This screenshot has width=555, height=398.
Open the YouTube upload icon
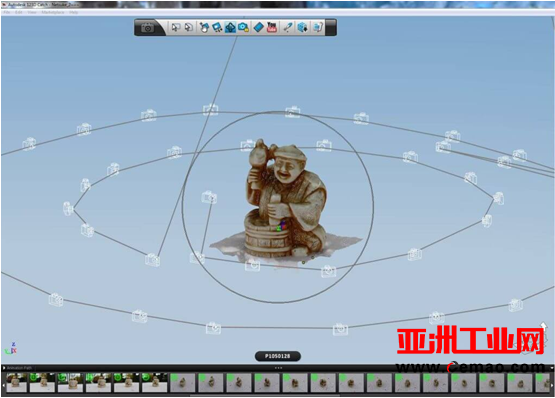click(x=271, y=27)
